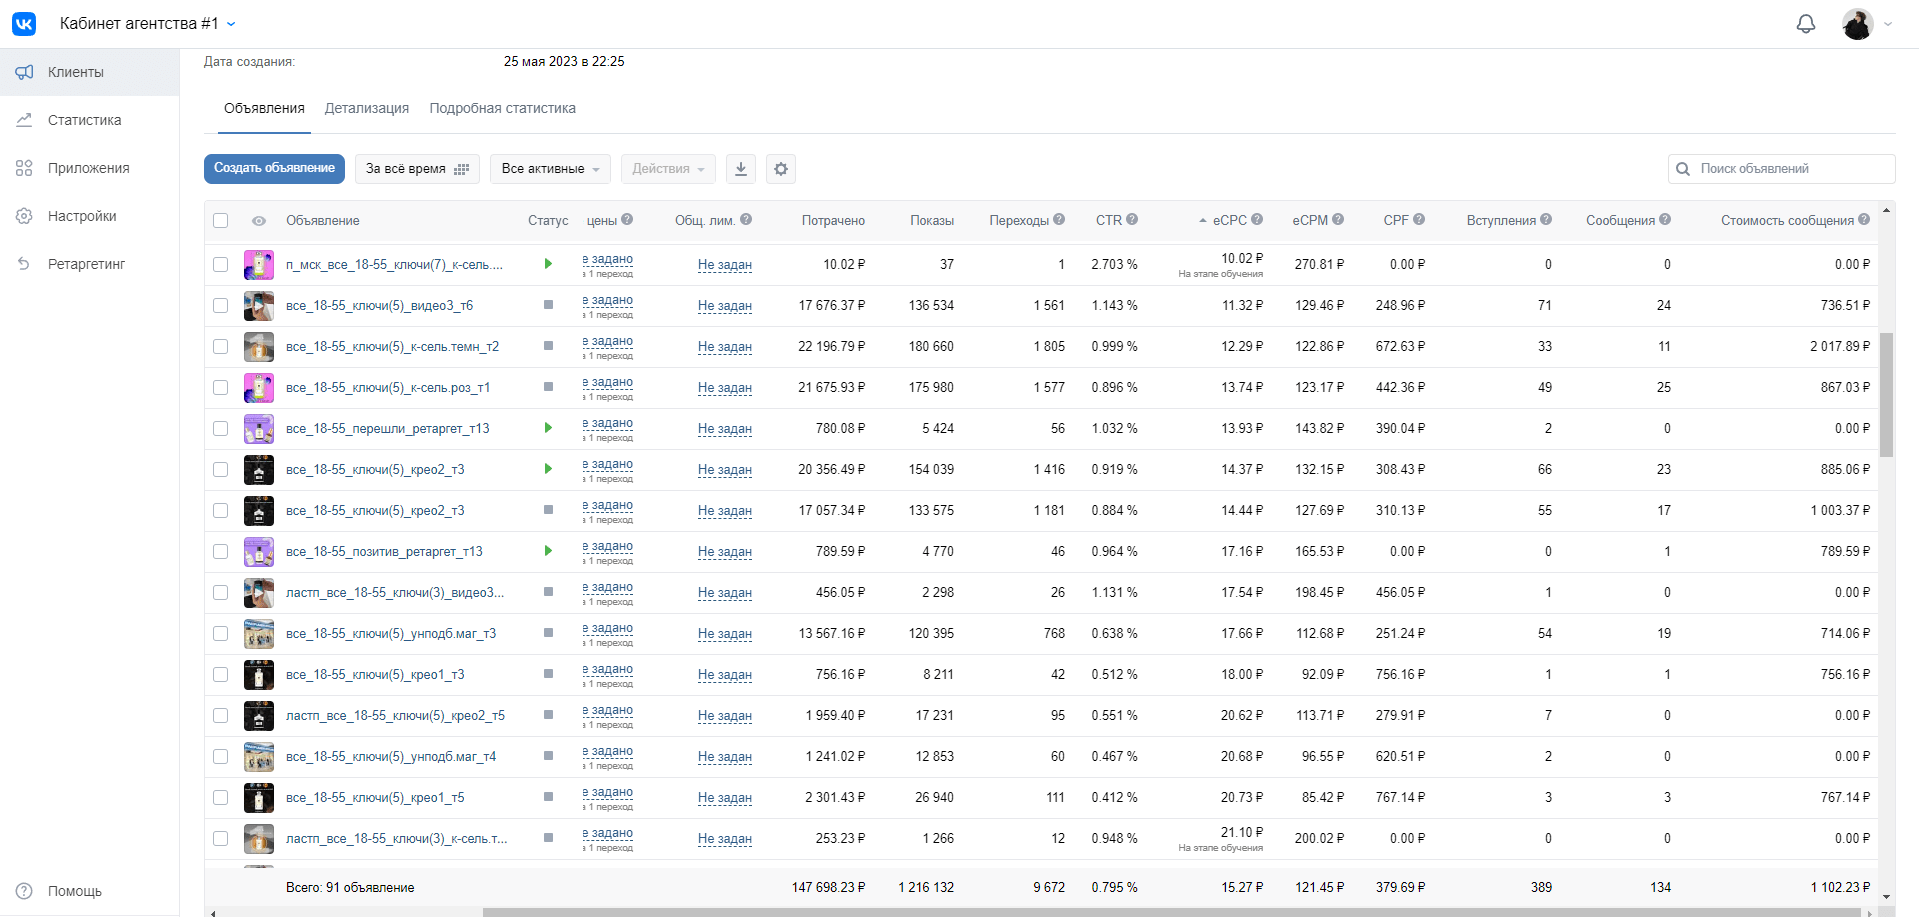The height and width of the screenshot is (917, 1919).
Task: Open the Все активные filter dropdown
Action: [x=551, y=169]
